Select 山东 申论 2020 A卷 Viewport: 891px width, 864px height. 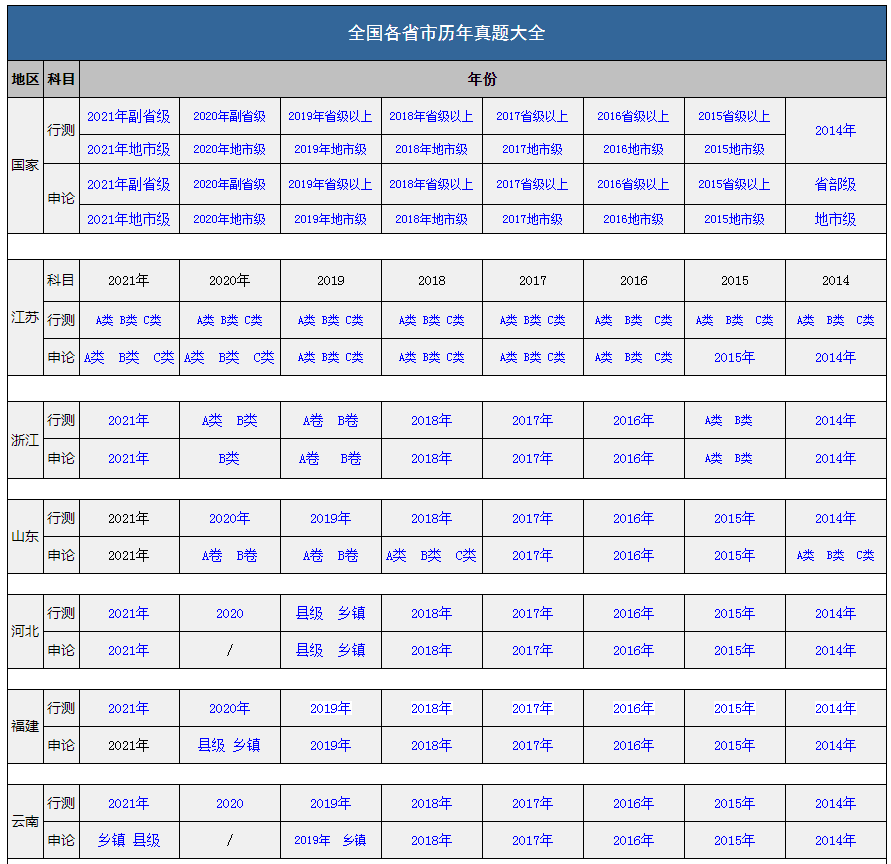click(212, 555)
